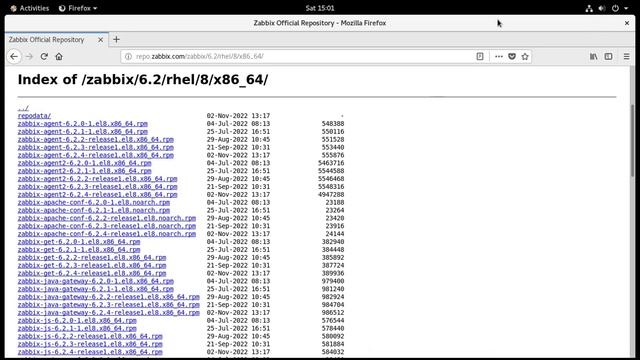This screenshot has height=360, width=640.
Task: Download zabbix-agent-6.2.3-release1.el8.x86_64.rpm
Action: coord(96,147)
